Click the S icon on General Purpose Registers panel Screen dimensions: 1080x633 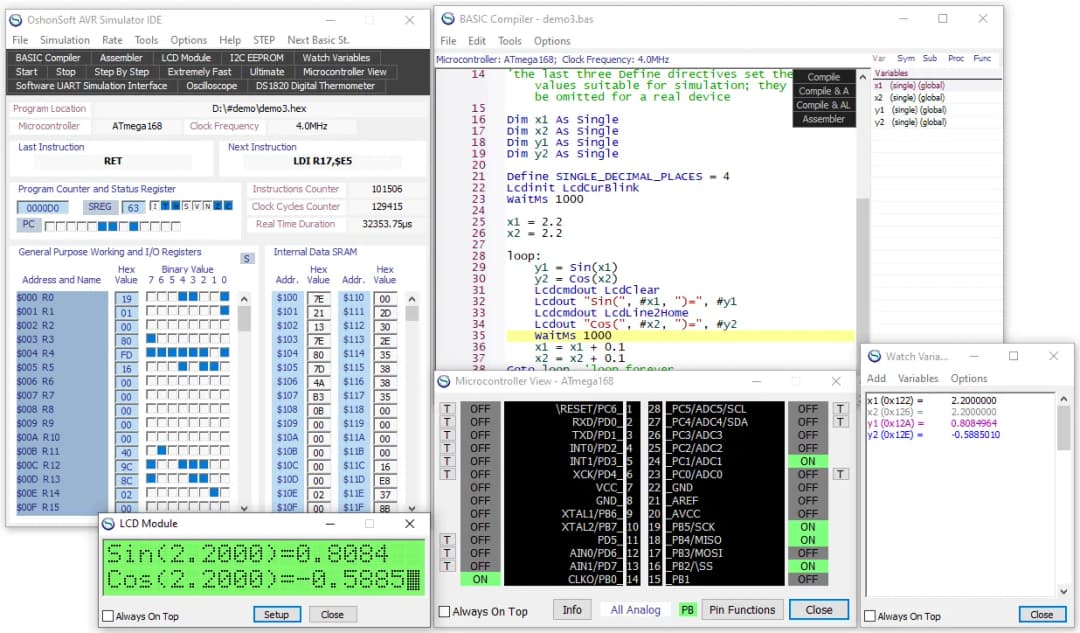pos(247,257)
